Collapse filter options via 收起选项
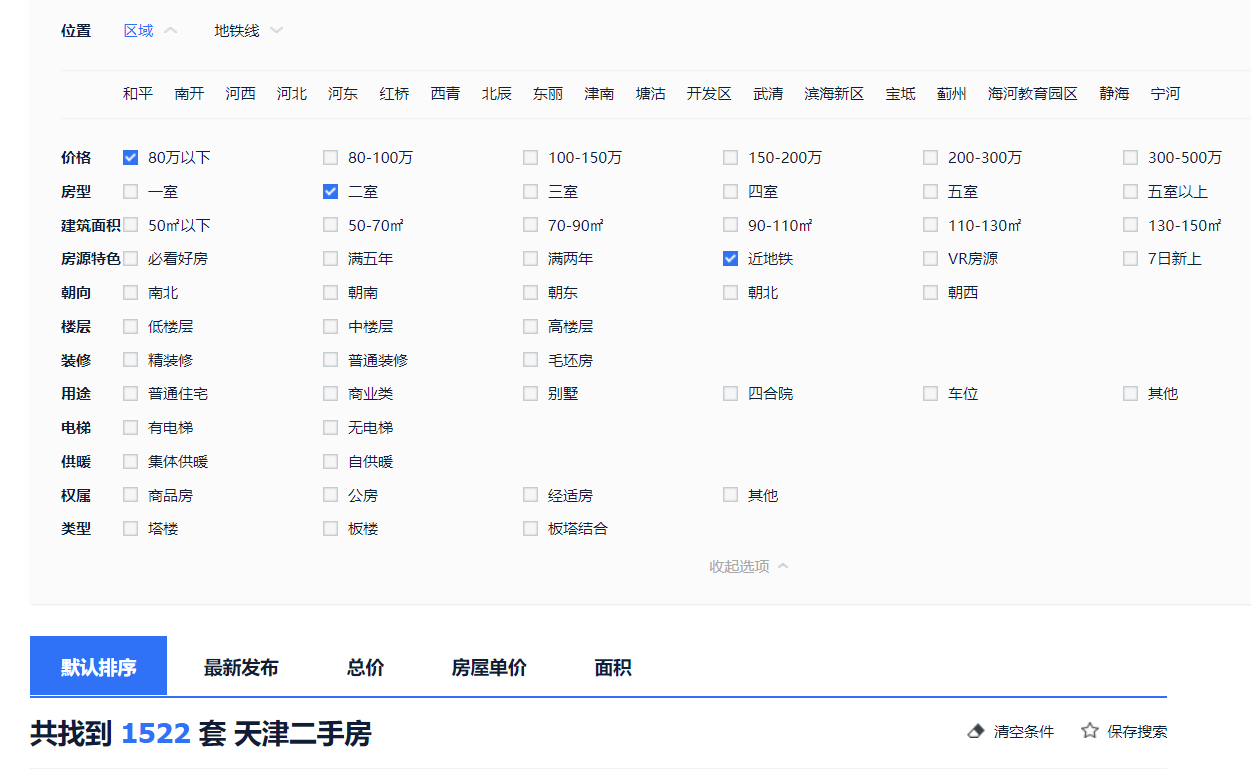Screen dimensions: 1251x783 point(748,567)
